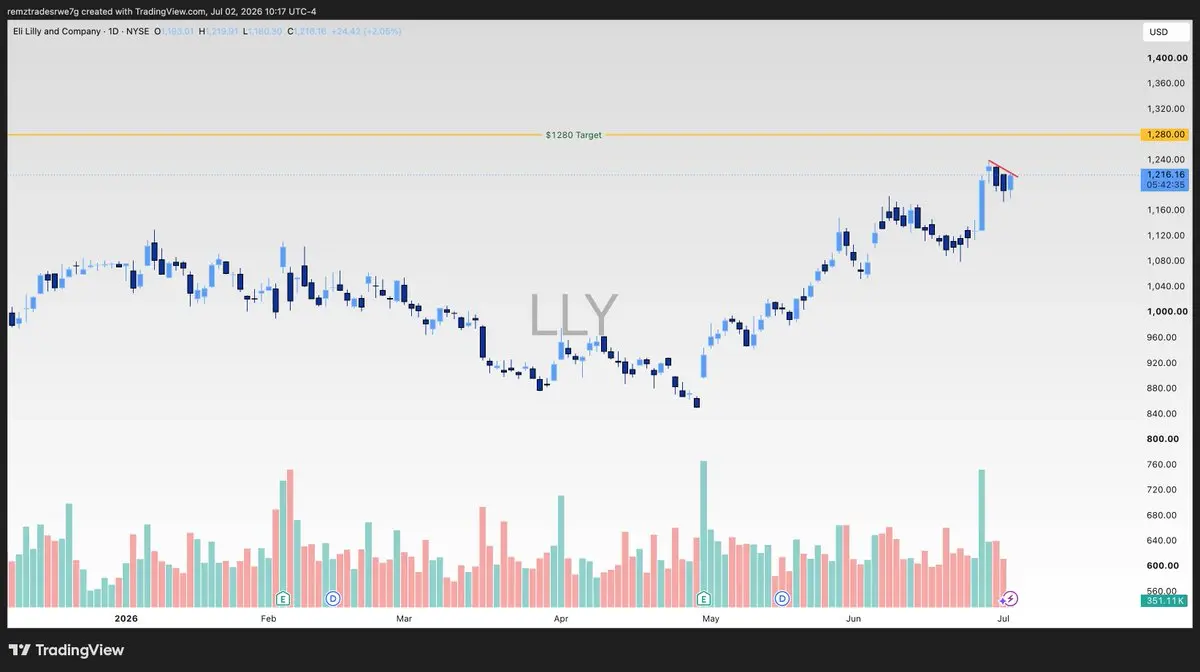Click the 1,040.00 price scale label
This screenshot has width=1200, height=672.
click(x=1166, y=287)
